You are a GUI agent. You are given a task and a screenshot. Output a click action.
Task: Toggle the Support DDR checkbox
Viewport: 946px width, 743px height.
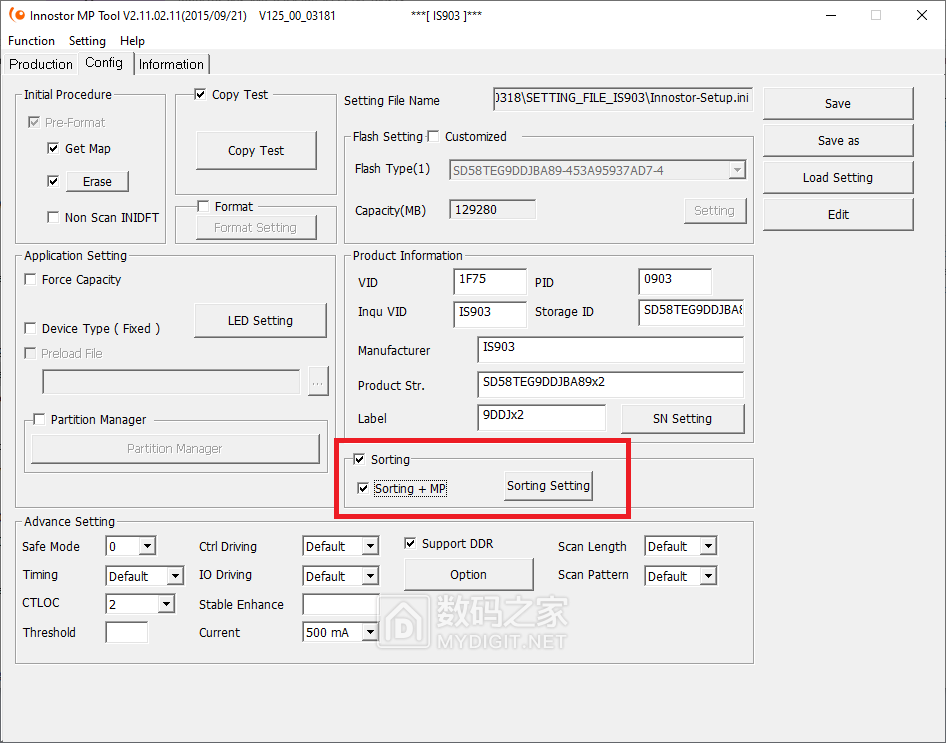coord(410,544)
